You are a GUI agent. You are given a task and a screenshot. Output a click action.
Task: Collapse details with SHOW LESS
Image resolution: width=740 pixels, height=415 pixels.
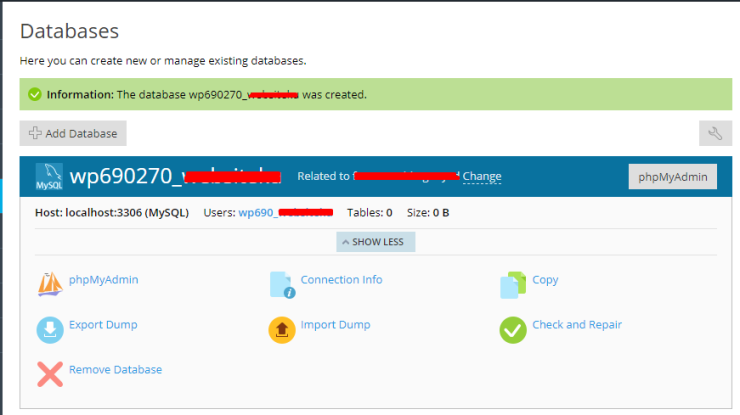point(376,242)
